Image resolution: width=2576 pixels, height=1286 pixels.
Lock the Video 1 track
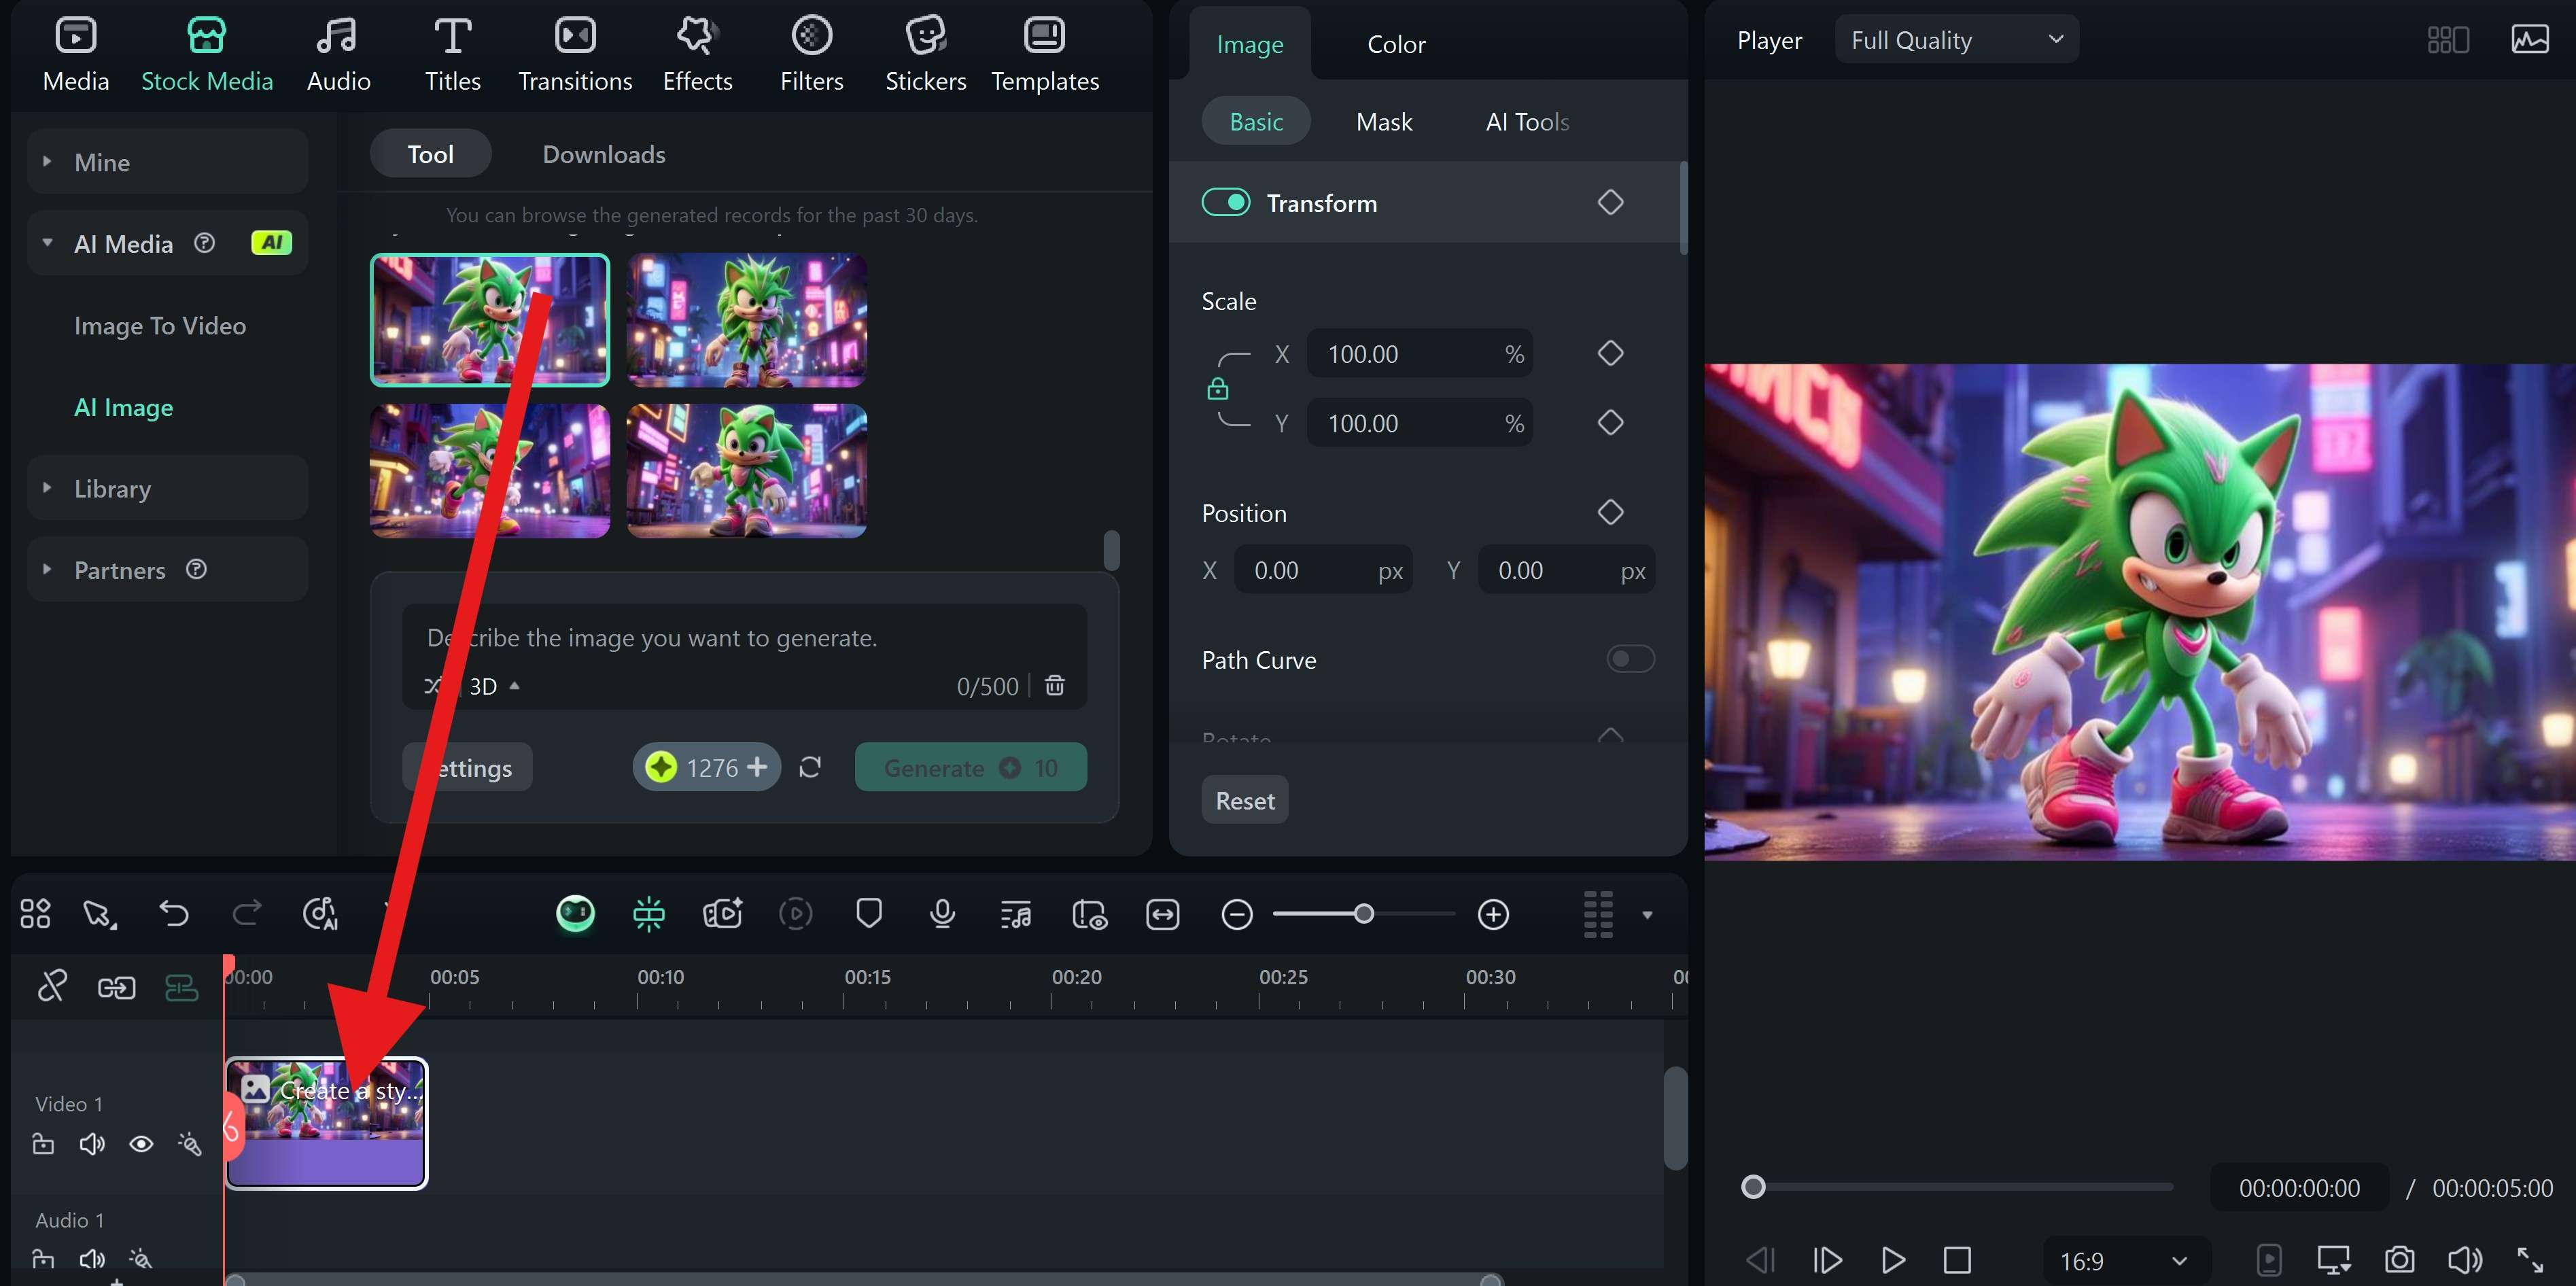(x=43, y=1143)
